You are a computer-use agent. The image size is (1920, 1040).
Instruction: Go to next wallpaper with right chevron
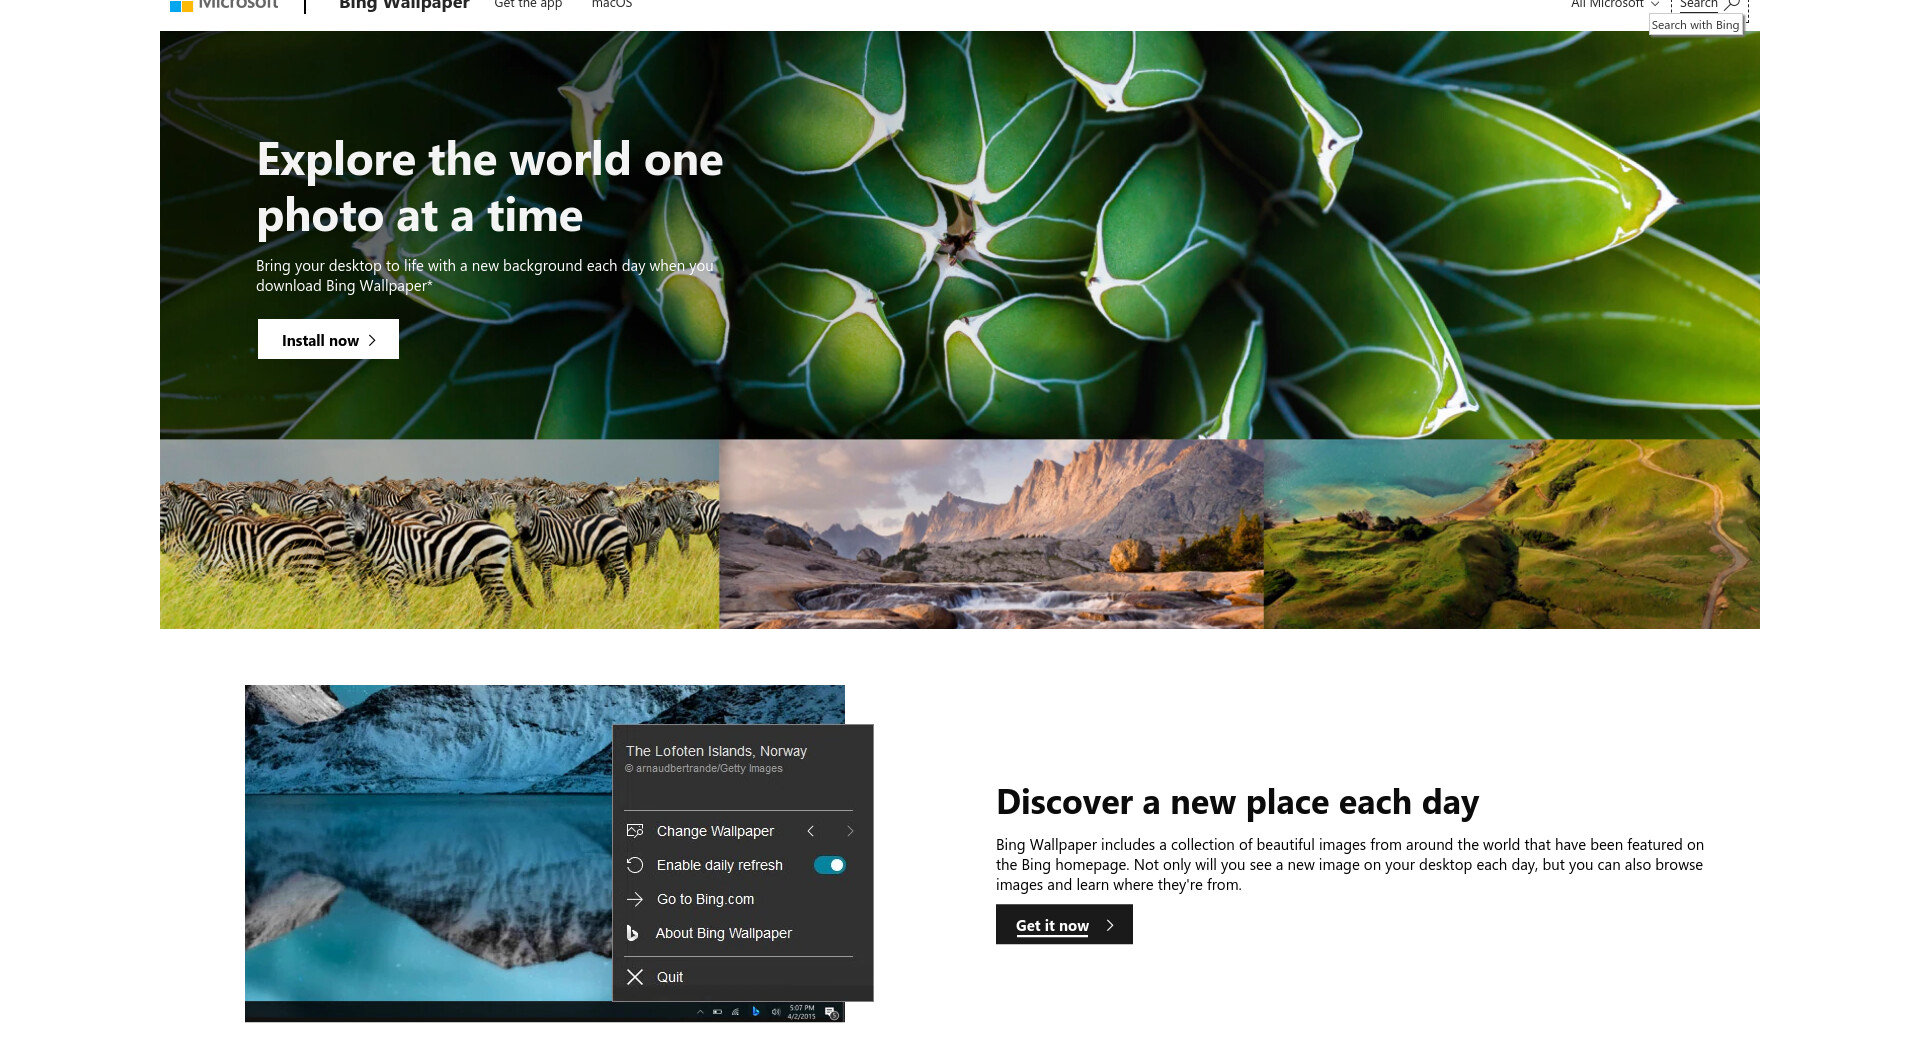850,831
